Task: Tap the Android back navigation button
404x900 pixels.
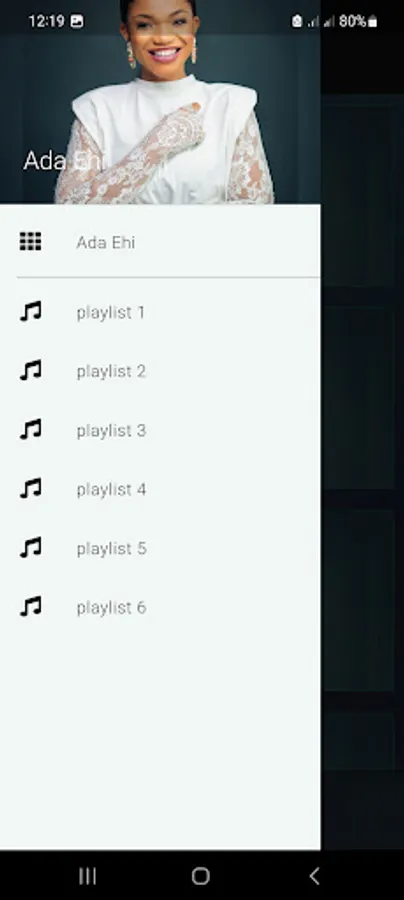Action: coord(314,875)
